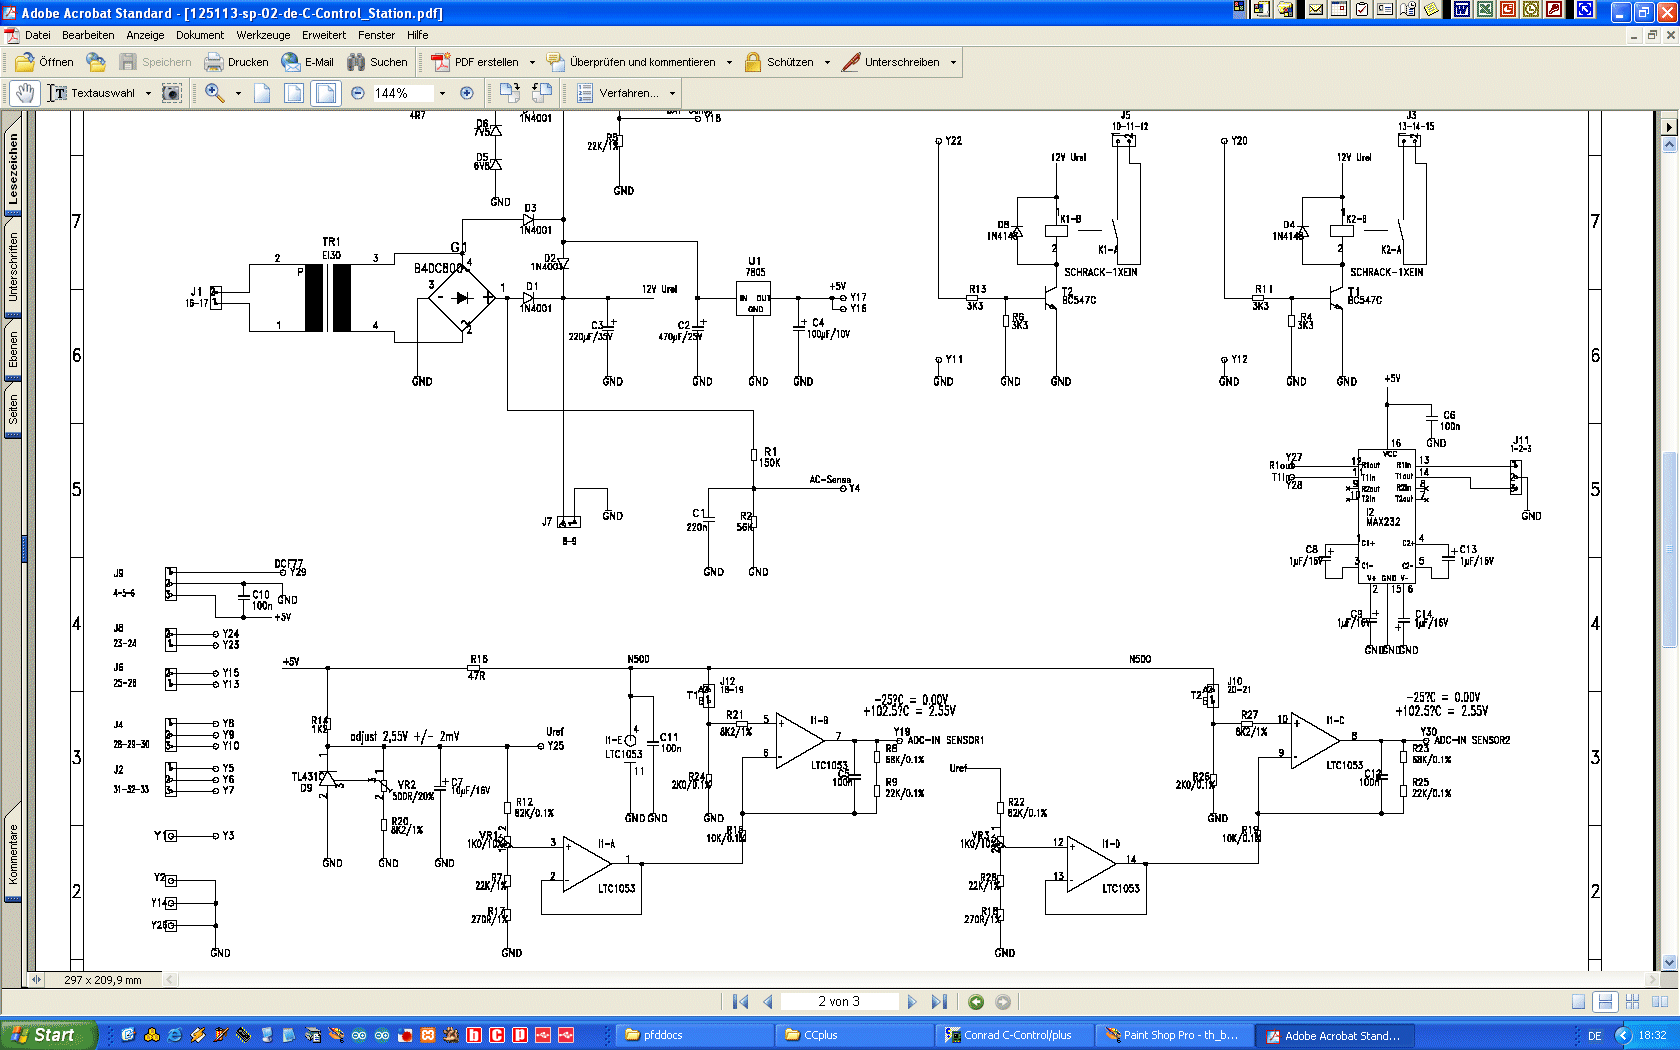Go to first page button
The image size is (1680, 1050).
click(740, 1002)
